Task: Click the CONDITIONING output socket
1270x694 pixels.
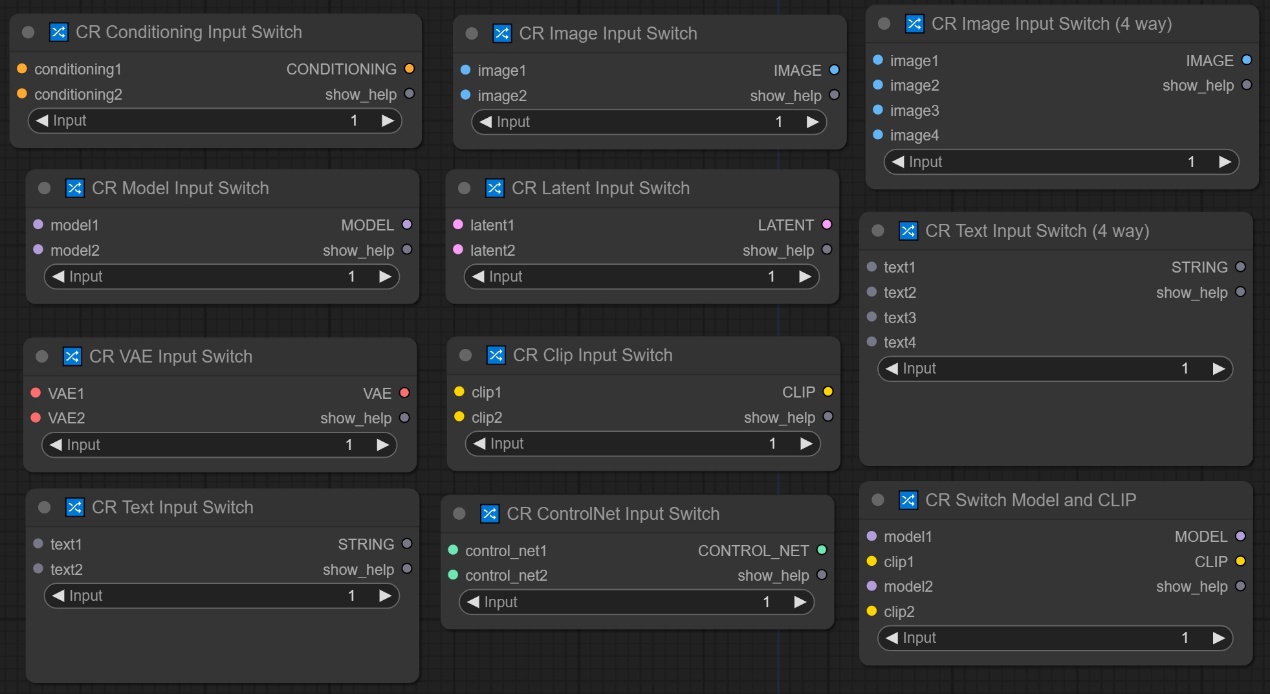Action: [x=409, y=69]
